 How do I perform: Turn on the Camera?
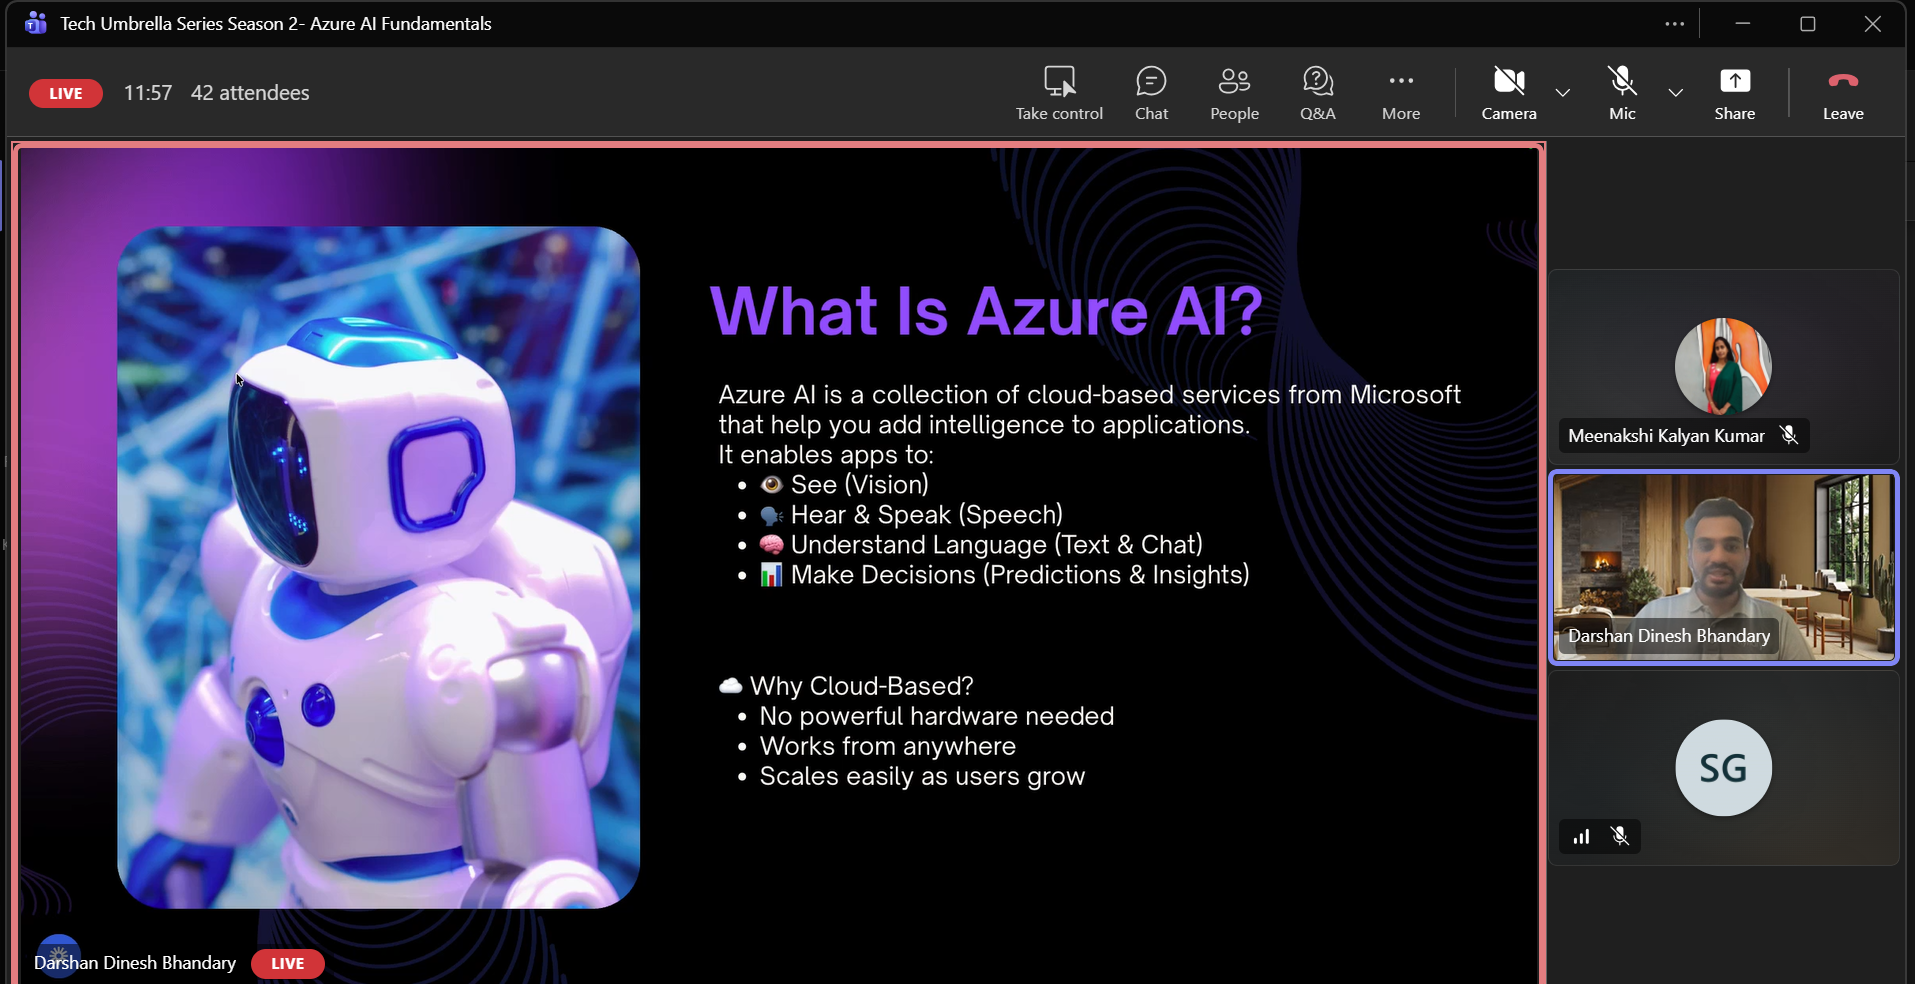[1509, 93]
